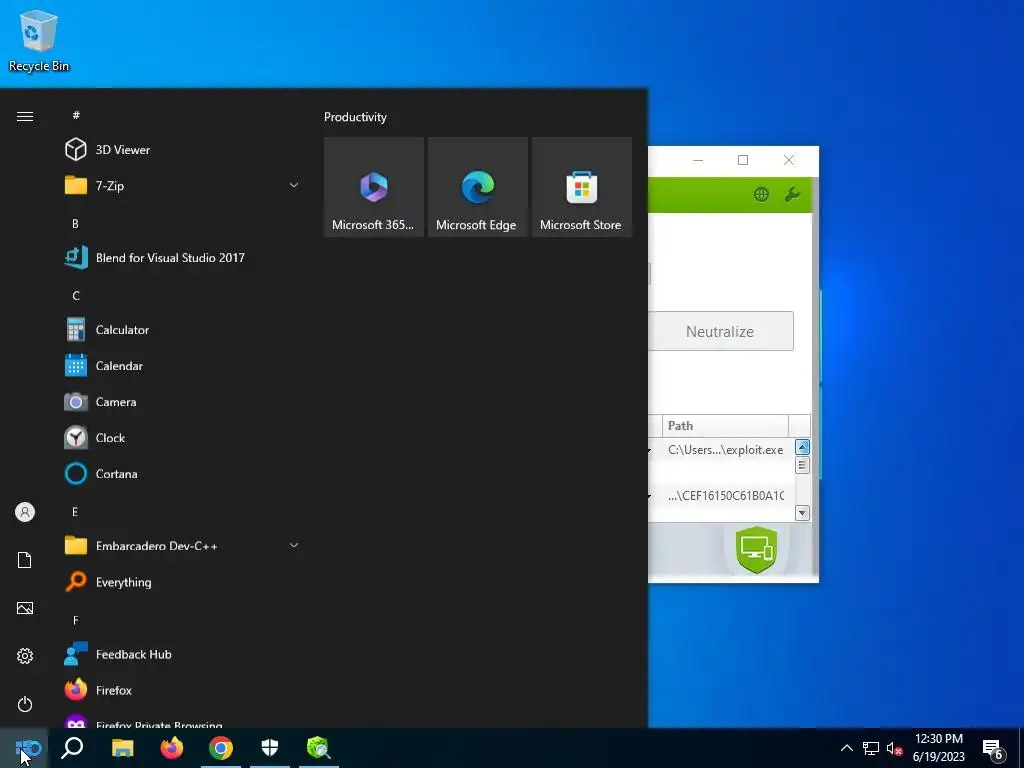The image size is (1024, 768).
Task: Open the Calendar app
Action: coord(183,366)
